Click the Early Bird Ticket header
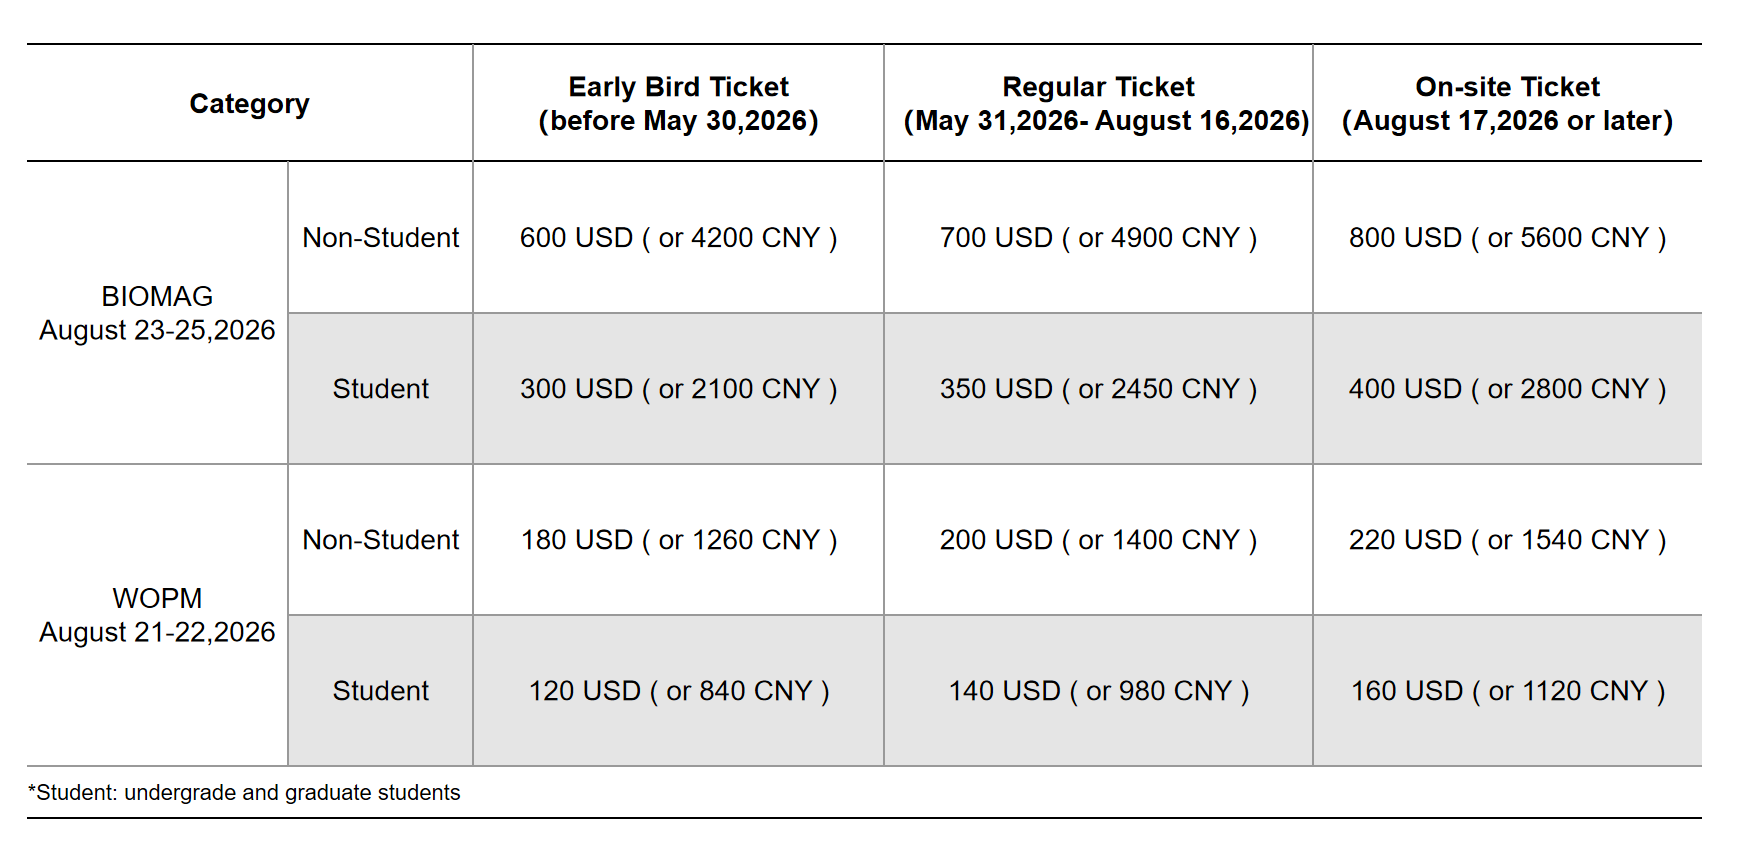This screenshot has width=1752, height=864. (x=678, y=104)
